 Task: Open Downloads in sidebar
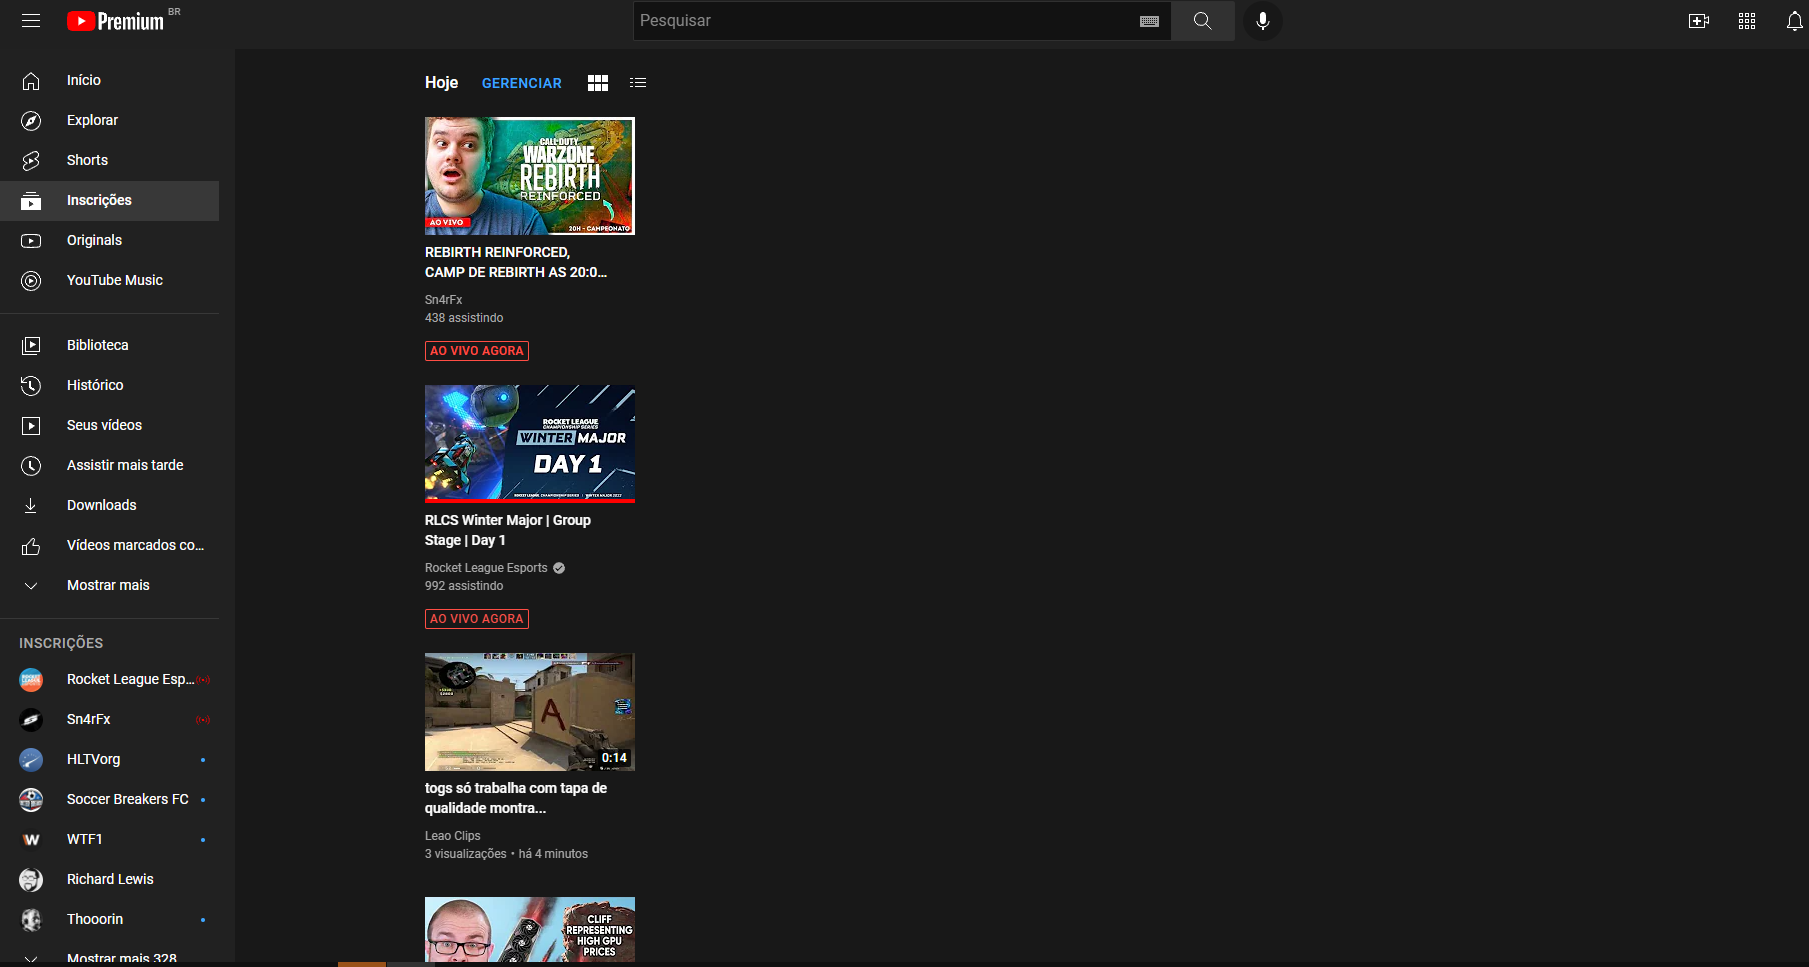(110, 505)
